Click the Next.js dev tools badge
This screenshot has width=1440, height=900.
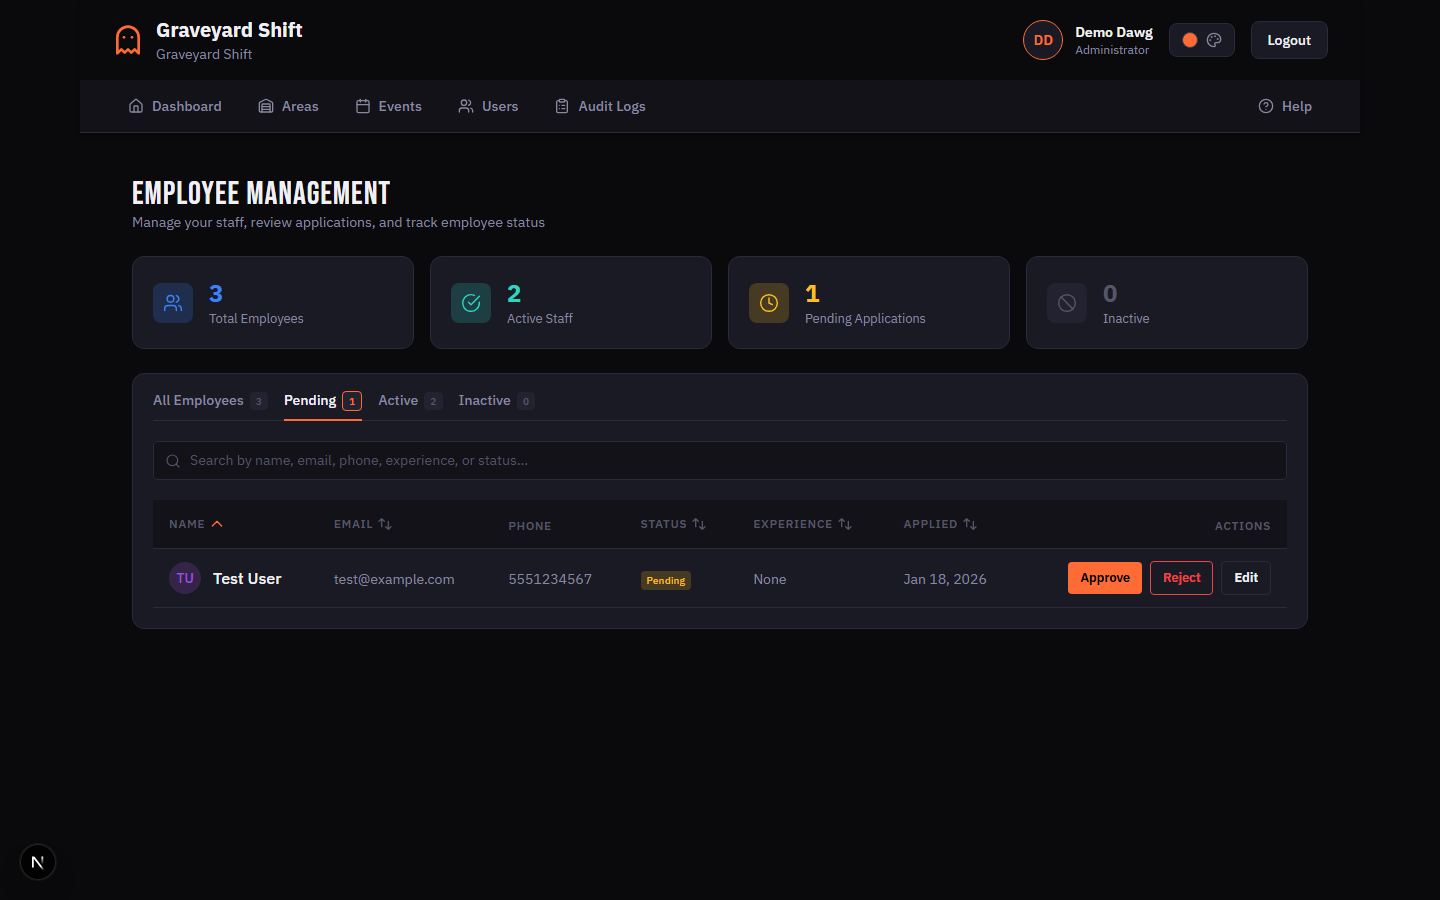[x=38, y=862]
